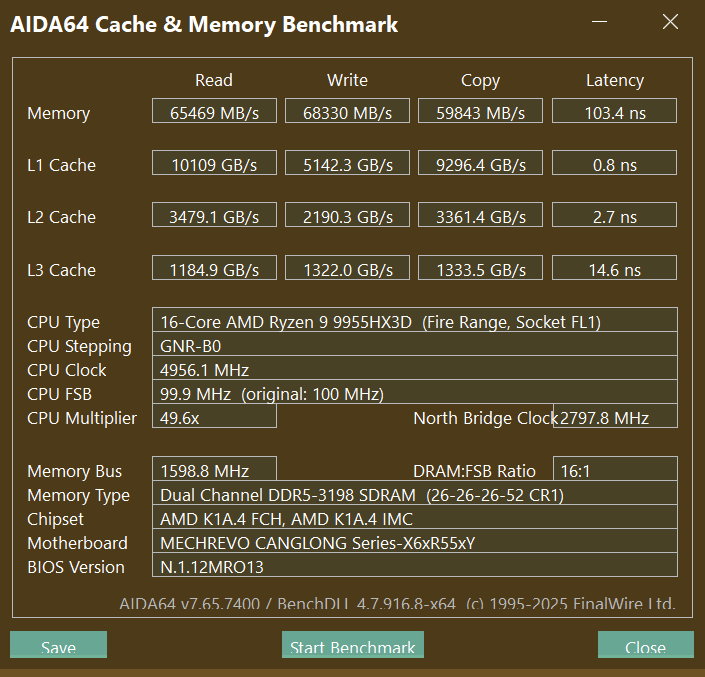
Task: Click the Memory Type label
Action: click(78, 495)
